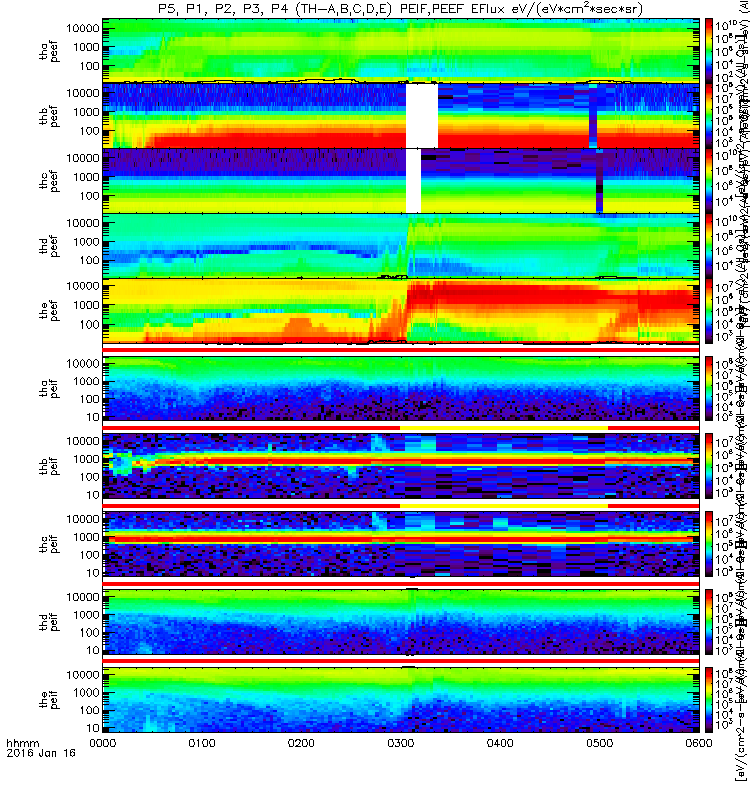Click the the peef spectrogram panel

(401, 311)
